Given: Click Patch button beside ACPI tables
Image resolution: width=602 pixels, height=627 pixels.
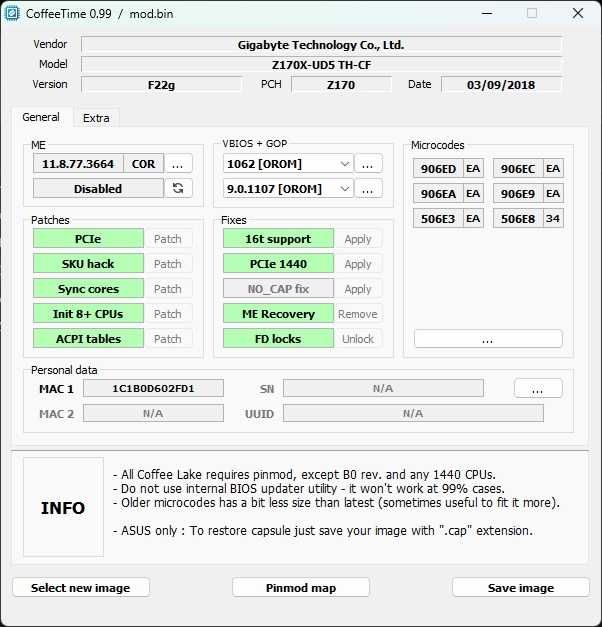Looking at the screenshot, I should (x=168, y=339).
